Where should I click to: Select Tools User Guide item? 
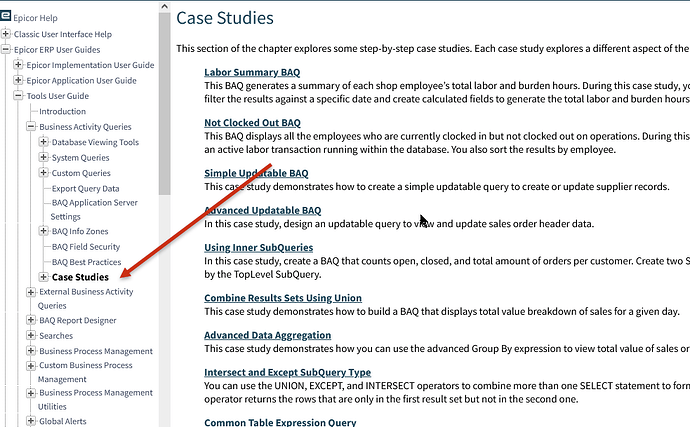click(x=58, y=96)
